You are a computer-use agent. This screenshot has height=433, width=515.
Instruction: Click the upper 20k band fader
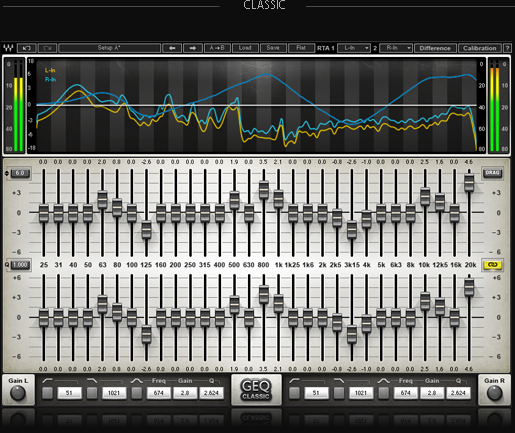click(x=469, y=183)
